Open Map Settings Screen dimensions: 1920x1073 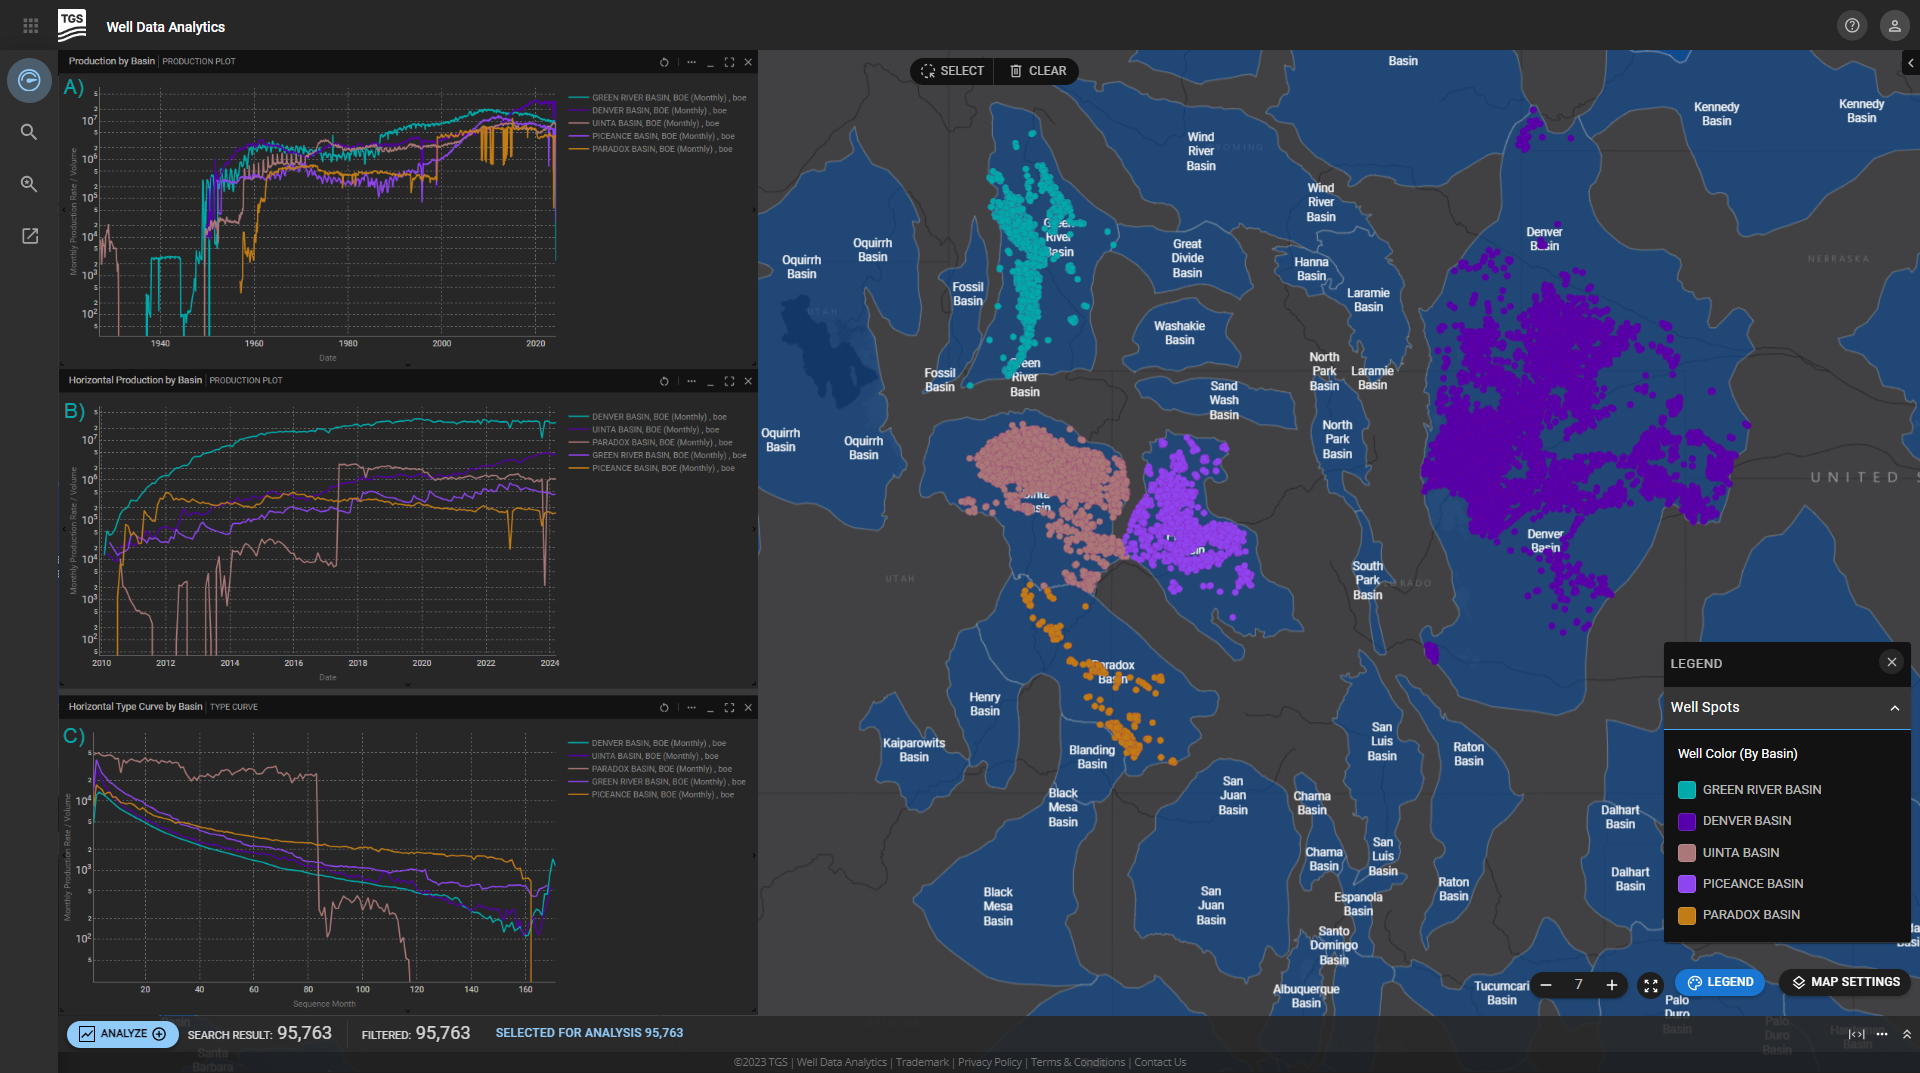click(x=1845, y=982)
